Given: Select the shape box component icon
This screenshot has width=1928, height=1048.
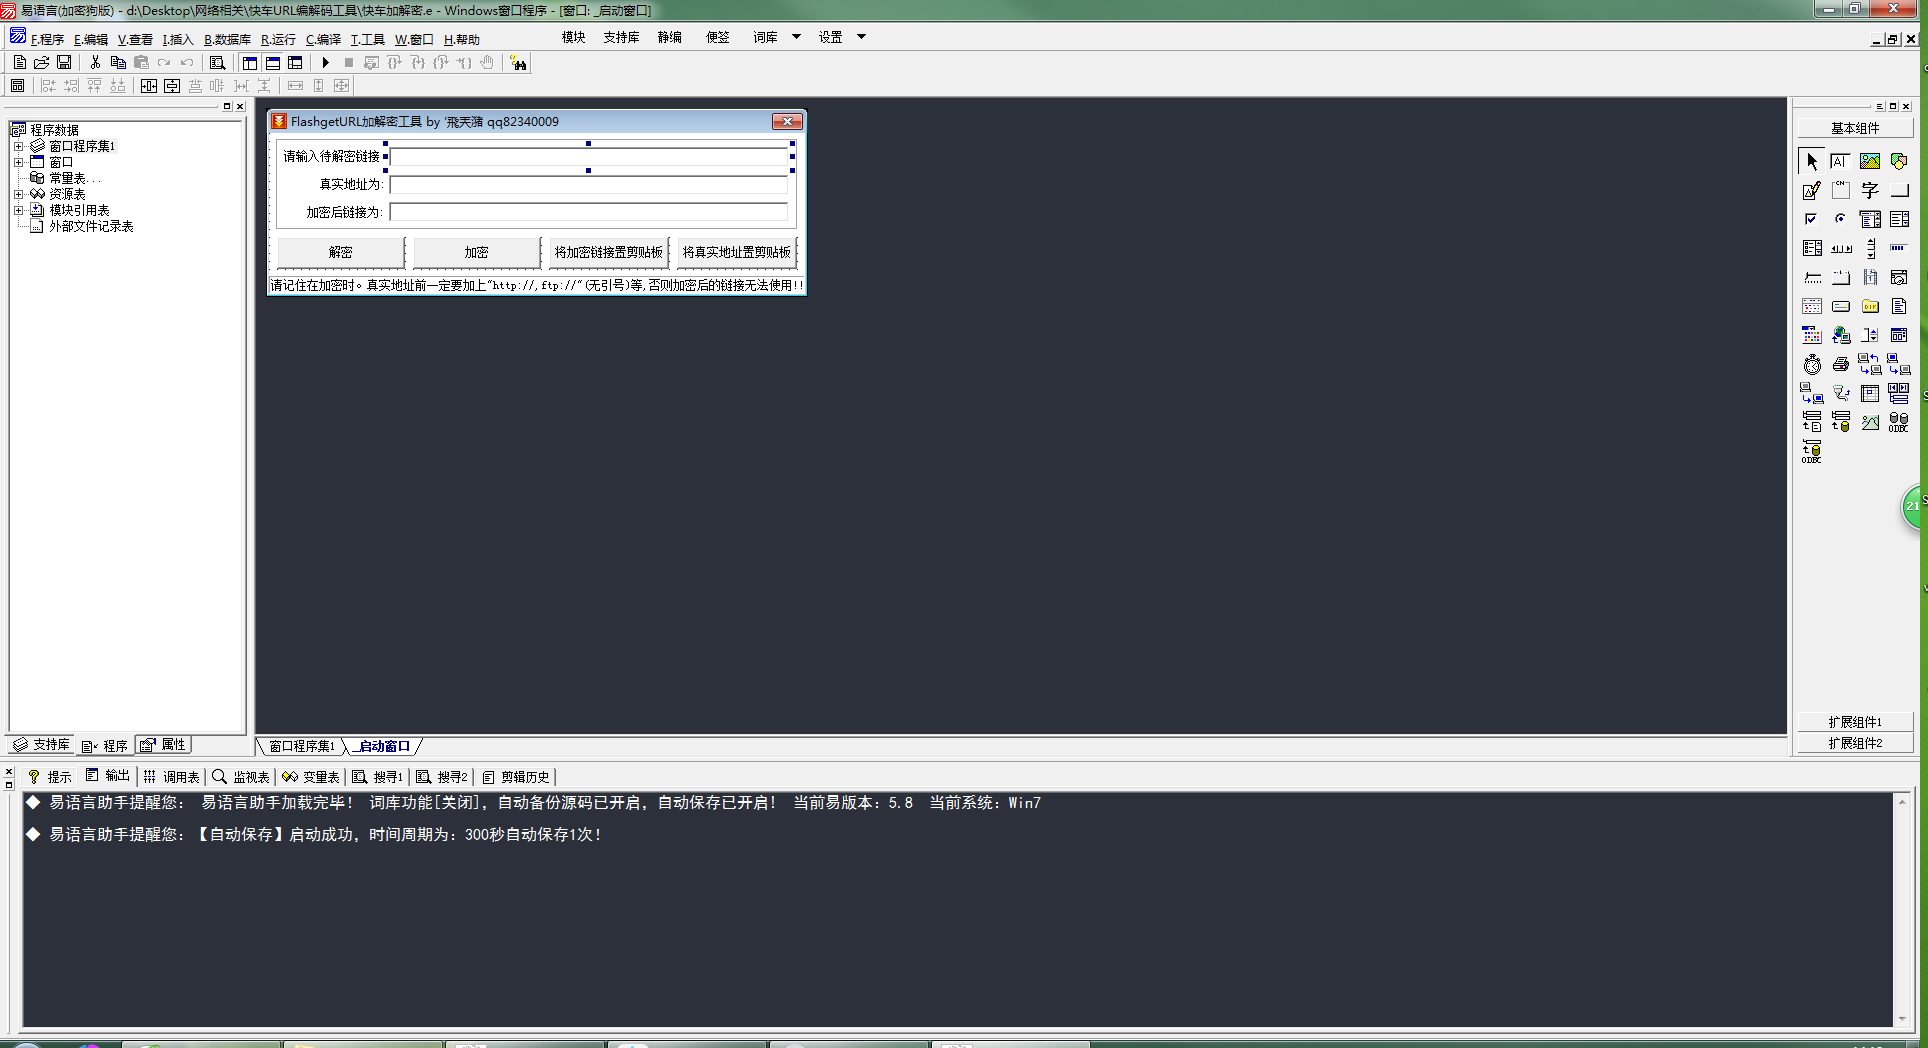Looking at the screenshot, I should 1899,161.
